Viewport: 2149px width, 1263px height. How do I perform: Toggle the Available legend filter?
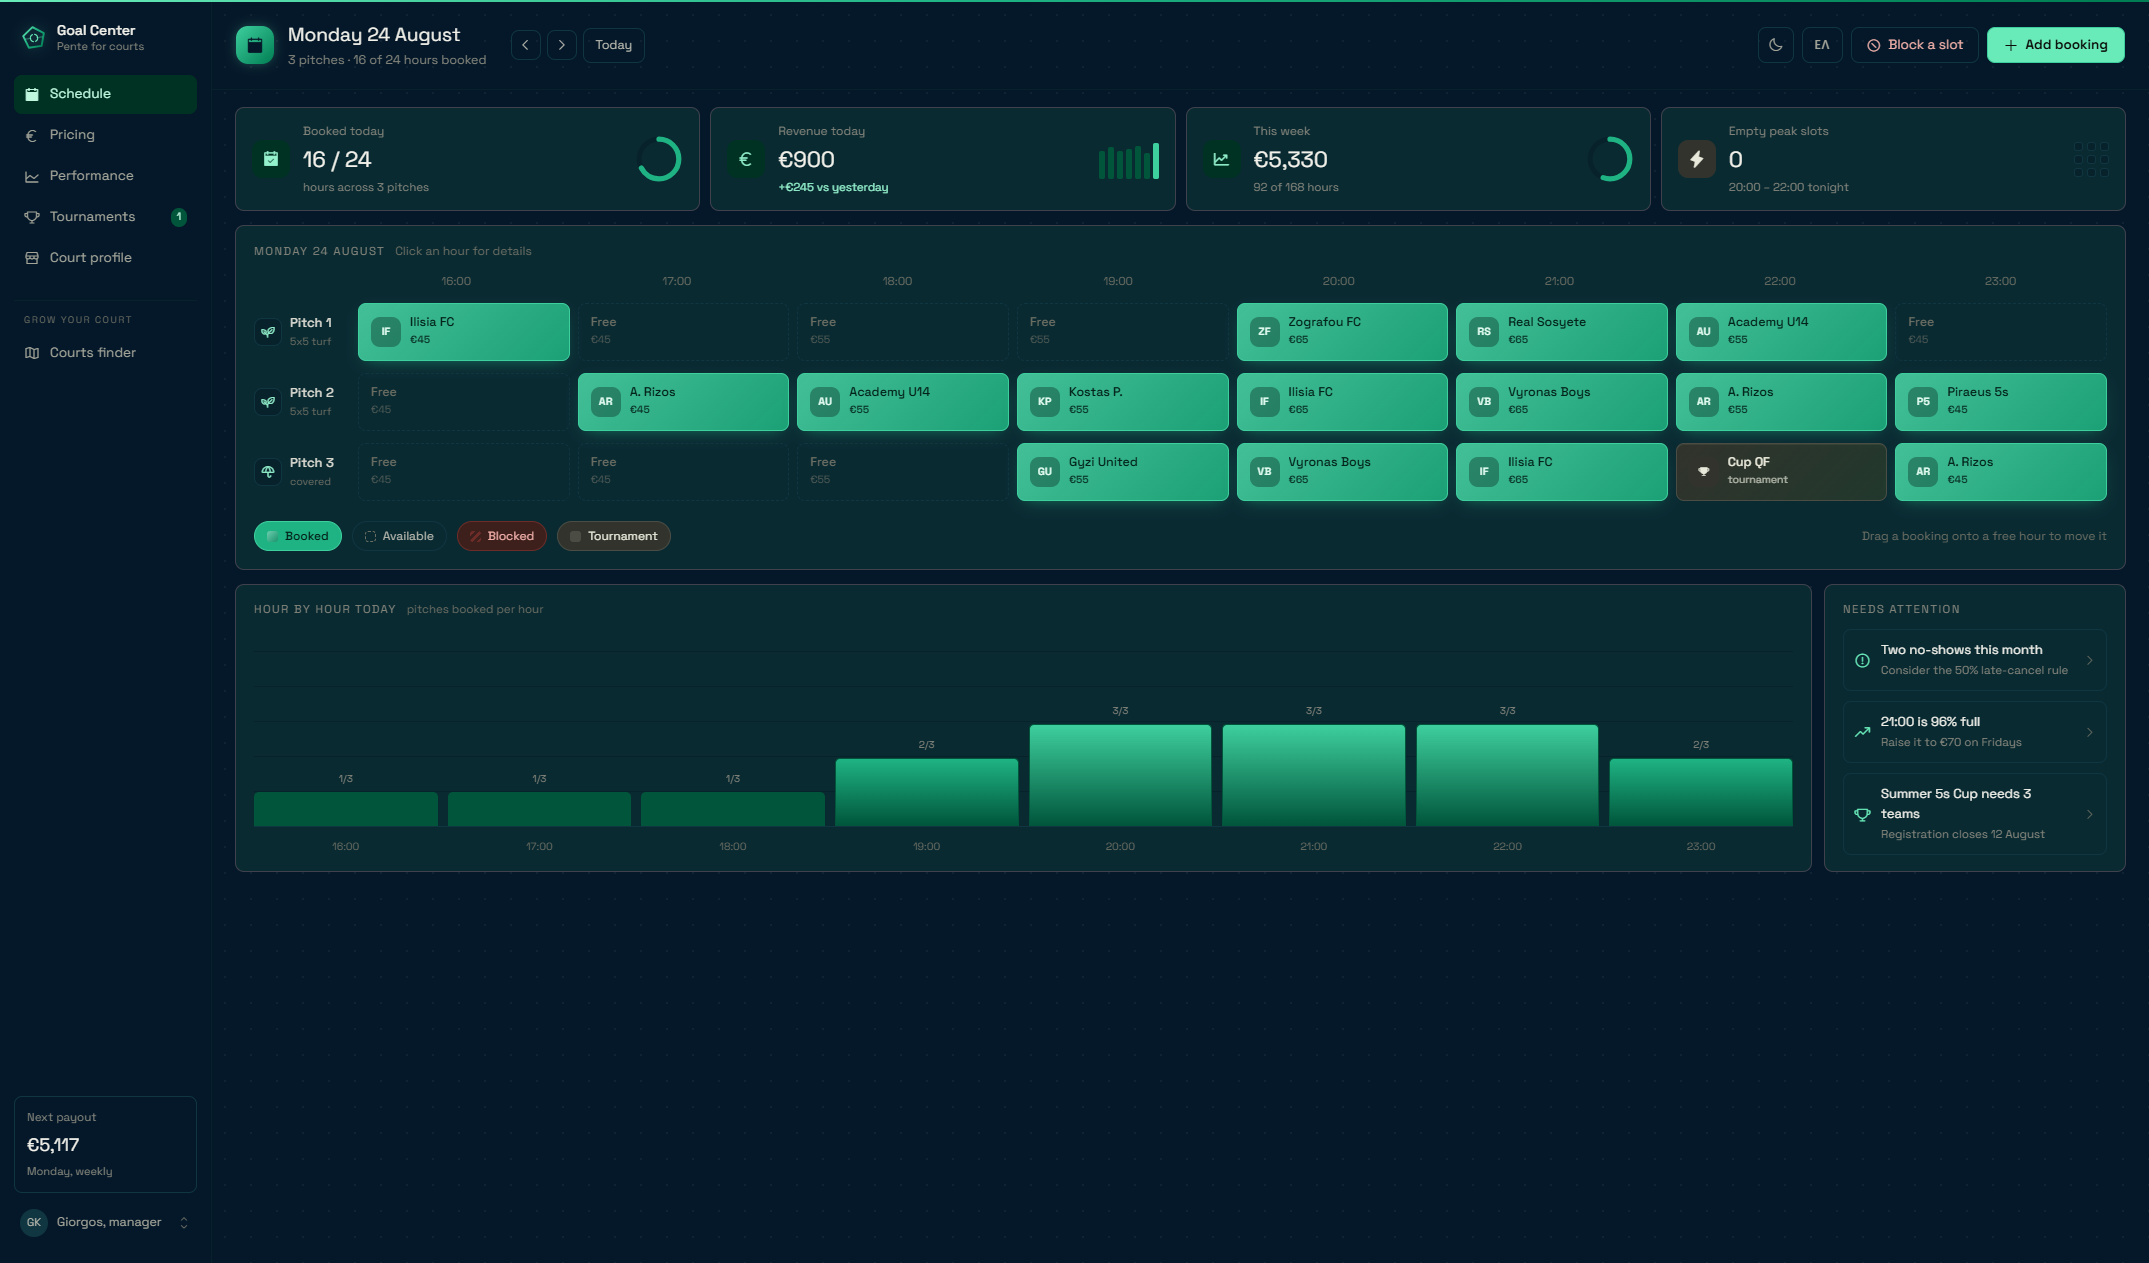[399, 536]
